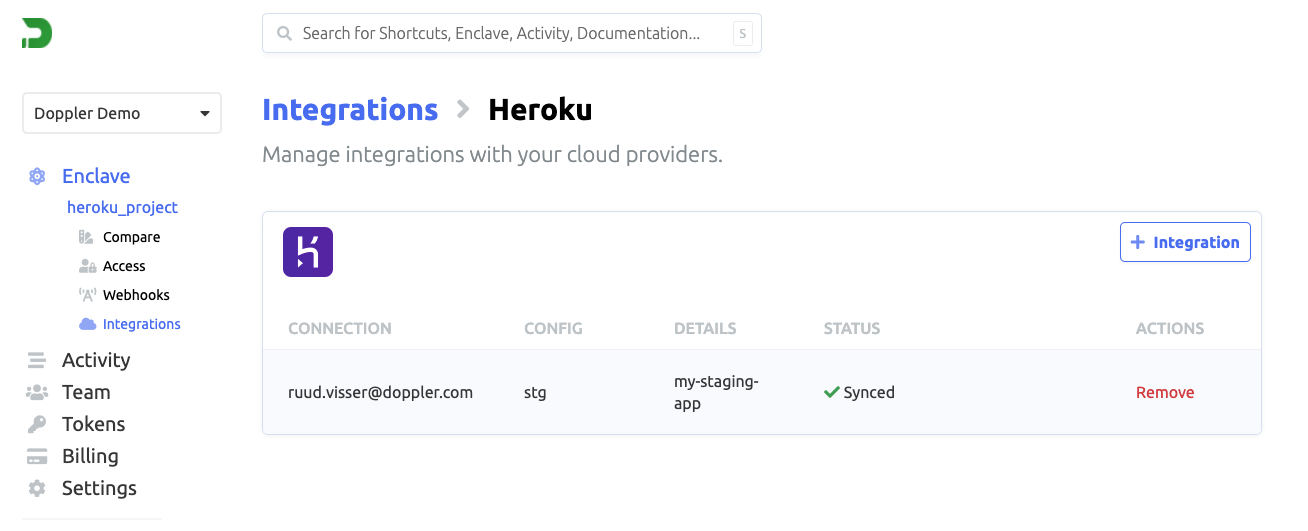Open the heroku_project project

pyautogui.click(x=122, y=207)
